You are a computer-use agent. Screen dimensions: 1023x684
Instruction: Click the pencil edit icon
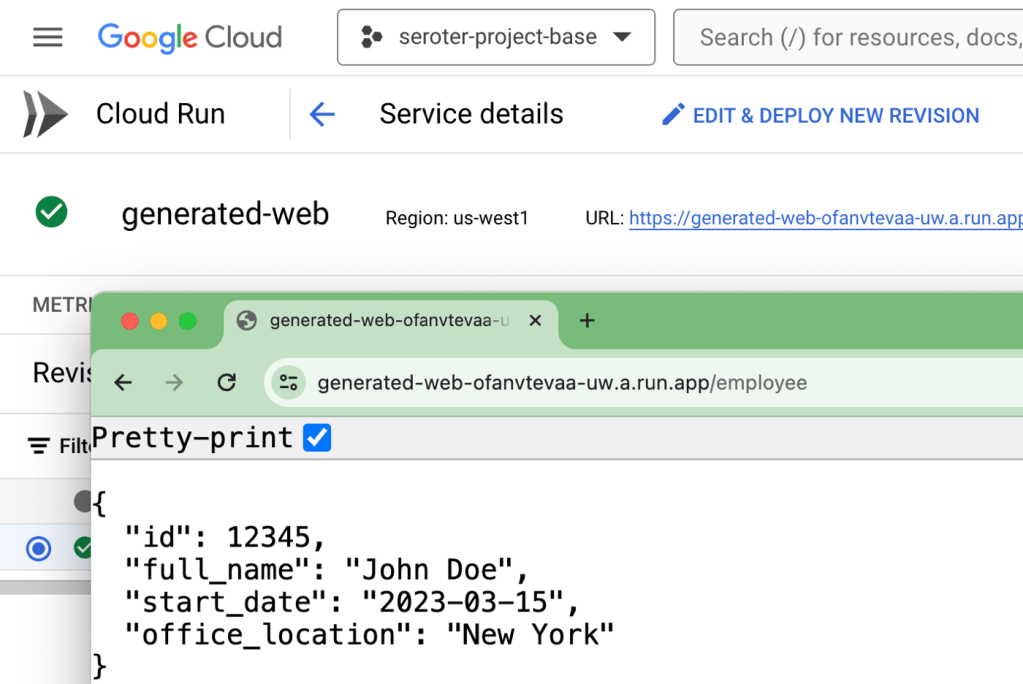[x=673, y=115]
